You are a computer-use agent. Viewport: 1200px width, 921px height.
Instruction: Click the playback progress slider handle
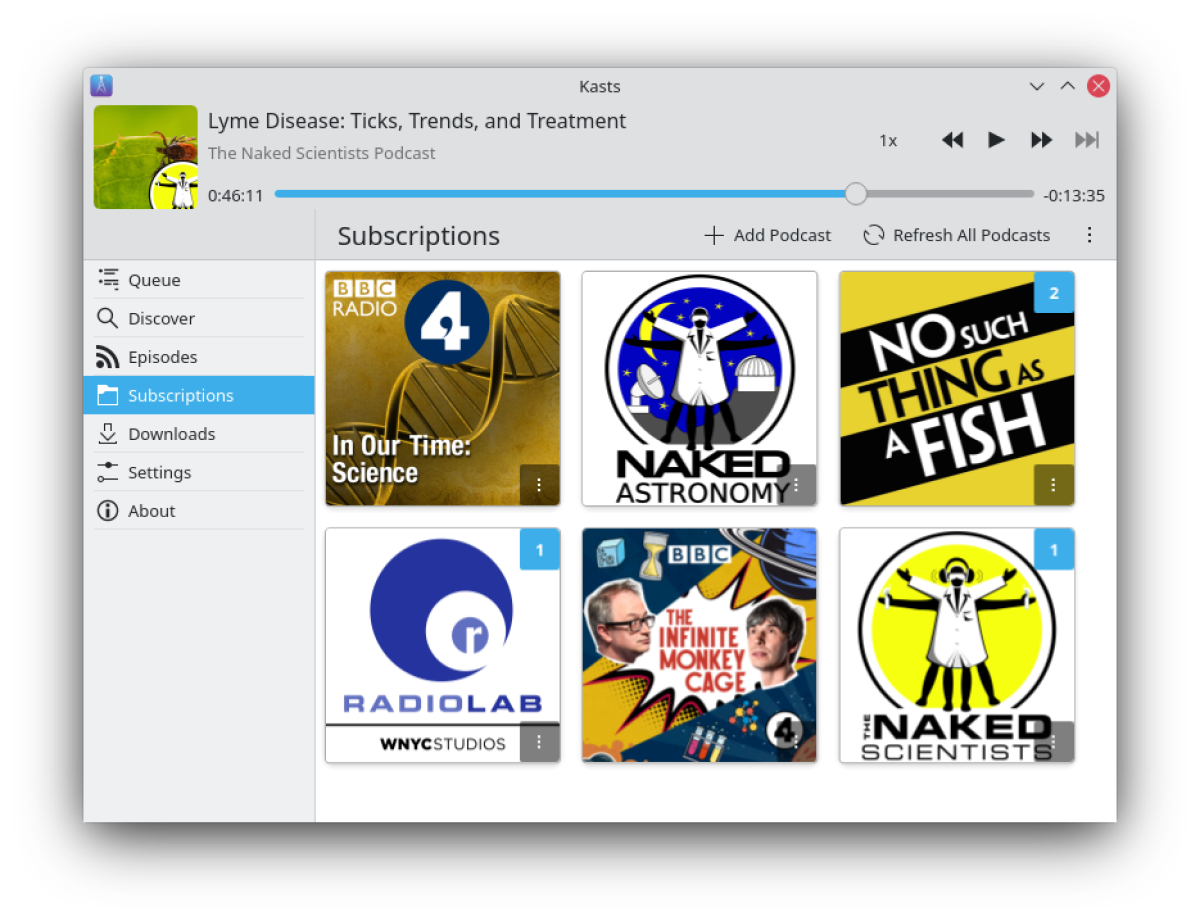point(856,194)
